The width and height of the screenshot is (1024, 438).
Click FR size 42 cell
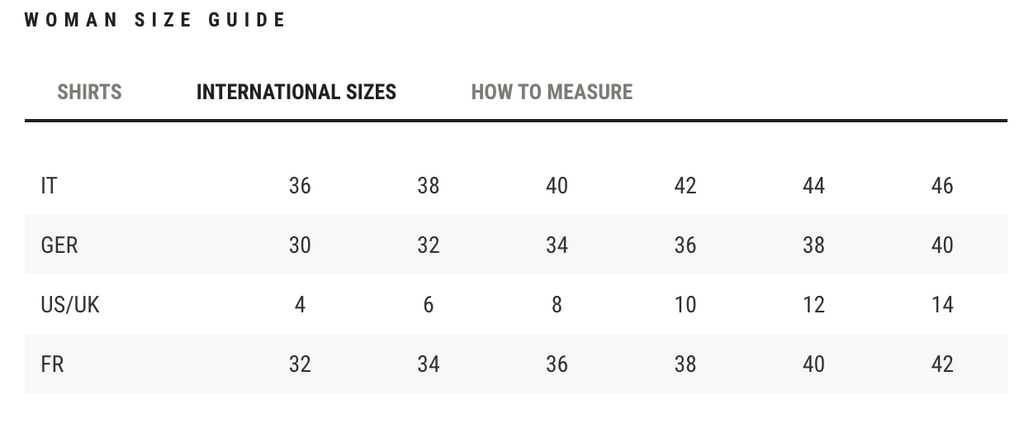pyautogui.click(x=942, y=364)
